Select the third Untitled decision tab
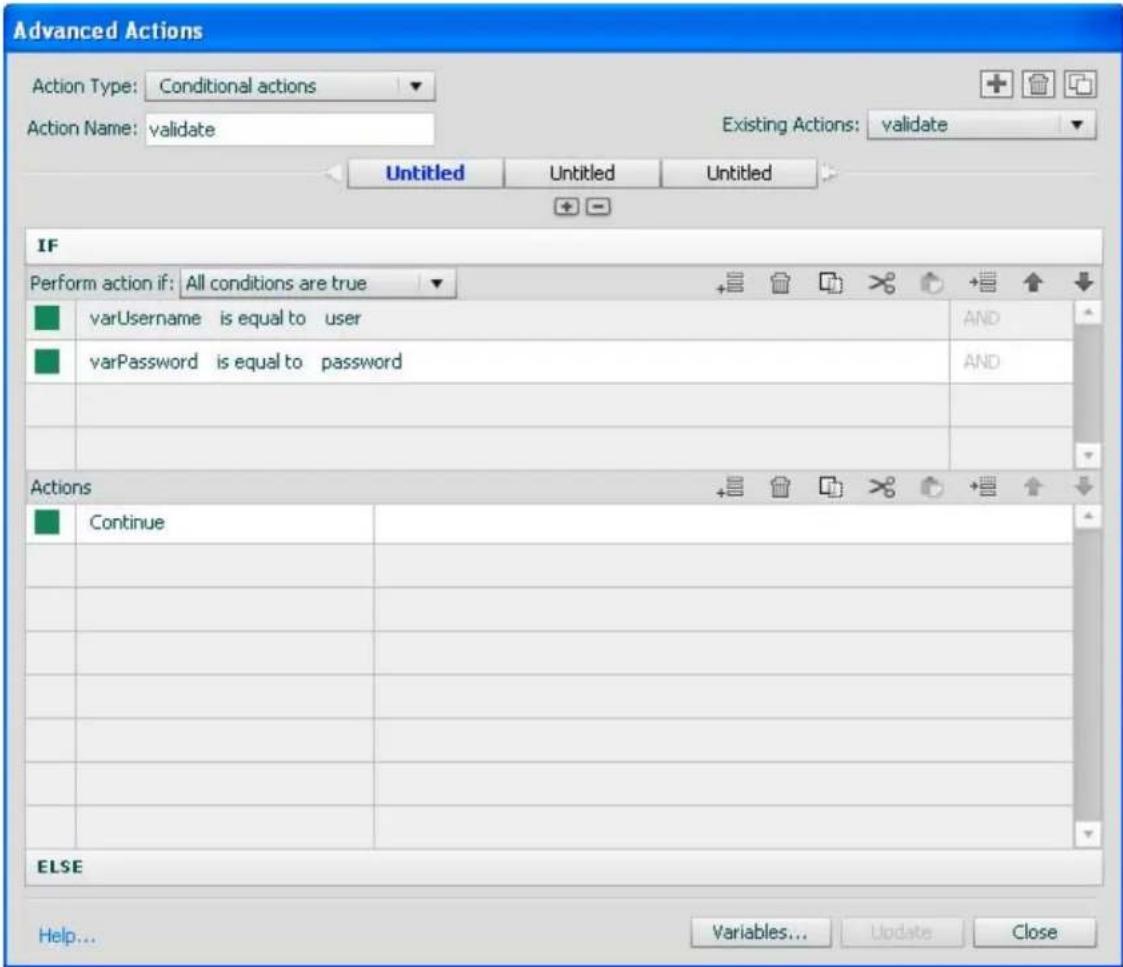This screenshot has height=967, width=1123. click(739, 173)
